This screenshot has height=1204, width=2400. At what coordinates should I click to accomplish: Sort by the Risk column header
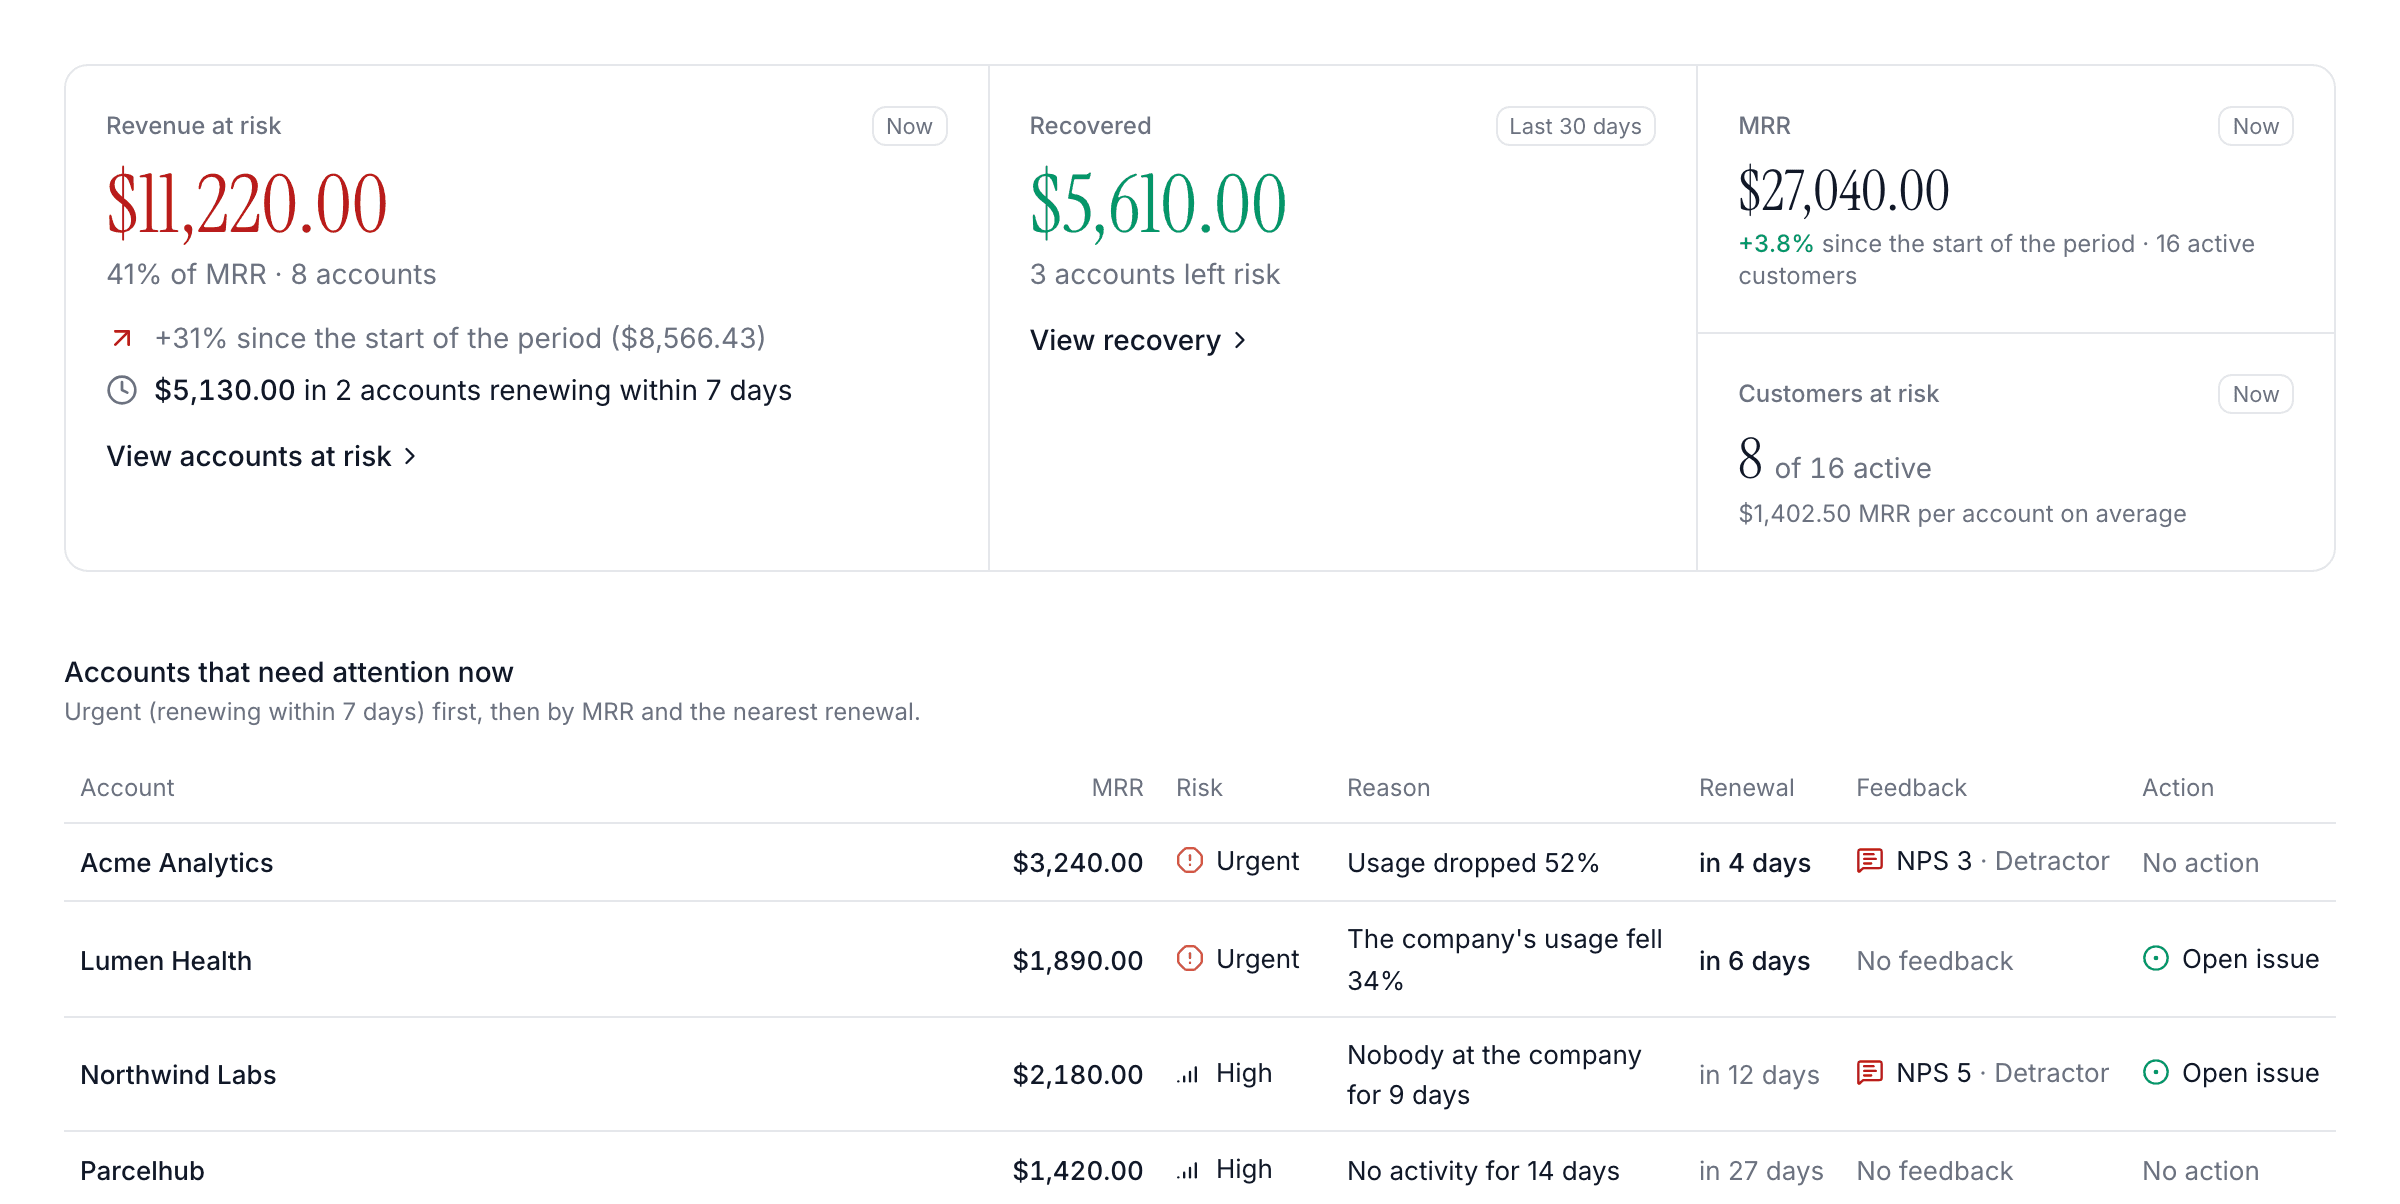[x=1199, y=788]
